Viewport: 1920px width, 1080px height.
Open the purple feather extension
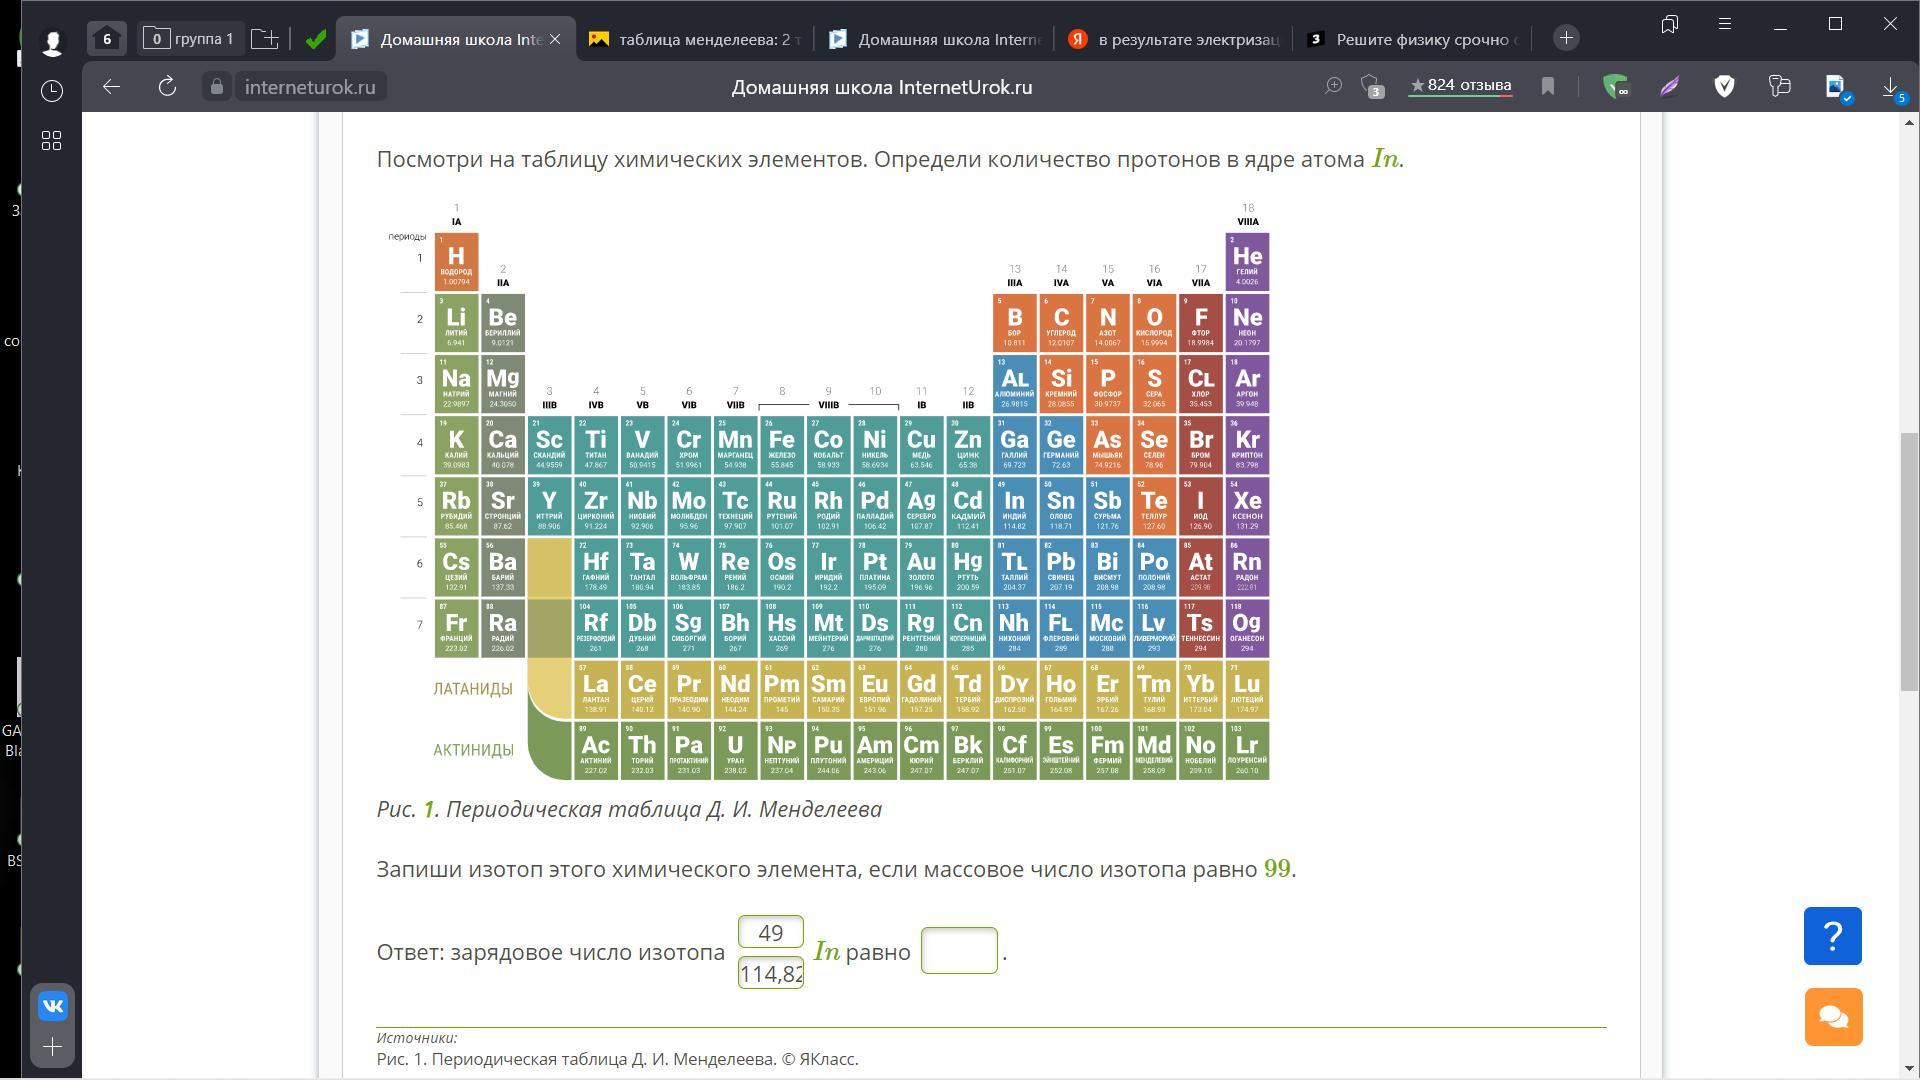click(x=1670, y=87)
